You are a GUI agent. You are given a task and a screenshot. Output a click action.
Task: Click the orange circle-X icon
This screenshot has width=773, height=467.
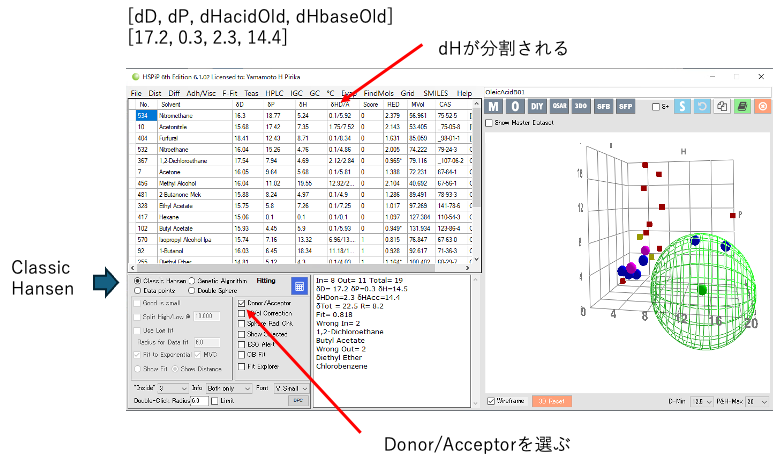coord(763,106)
